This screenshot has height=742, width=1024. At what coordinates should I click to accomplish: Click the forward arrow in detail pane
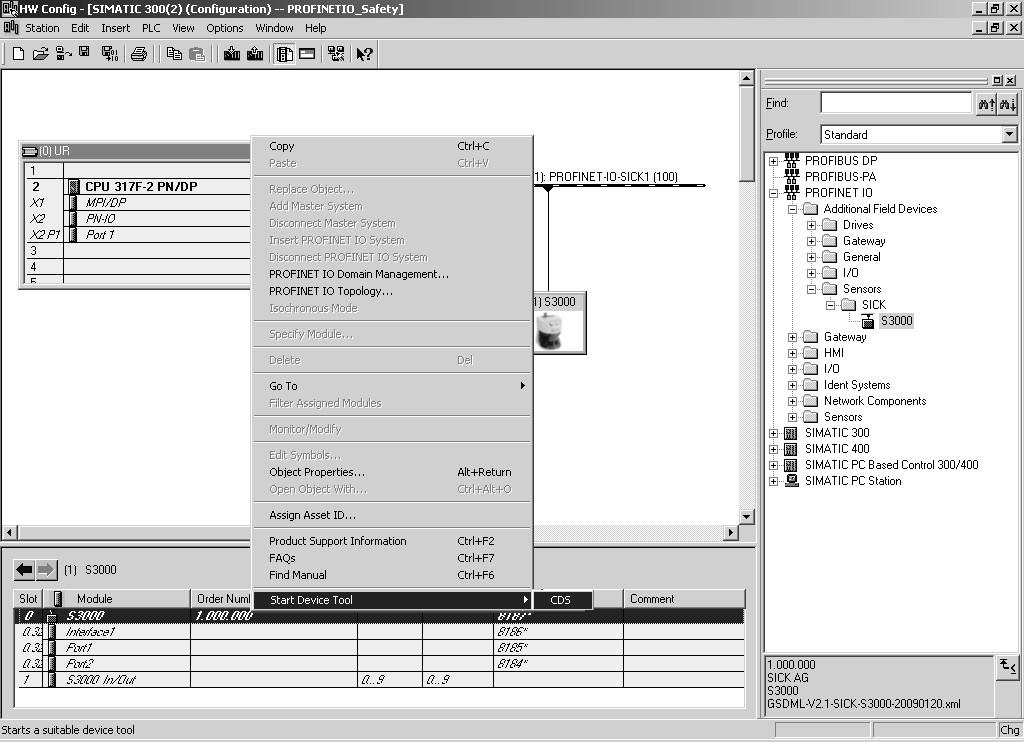tap(46, 570)
